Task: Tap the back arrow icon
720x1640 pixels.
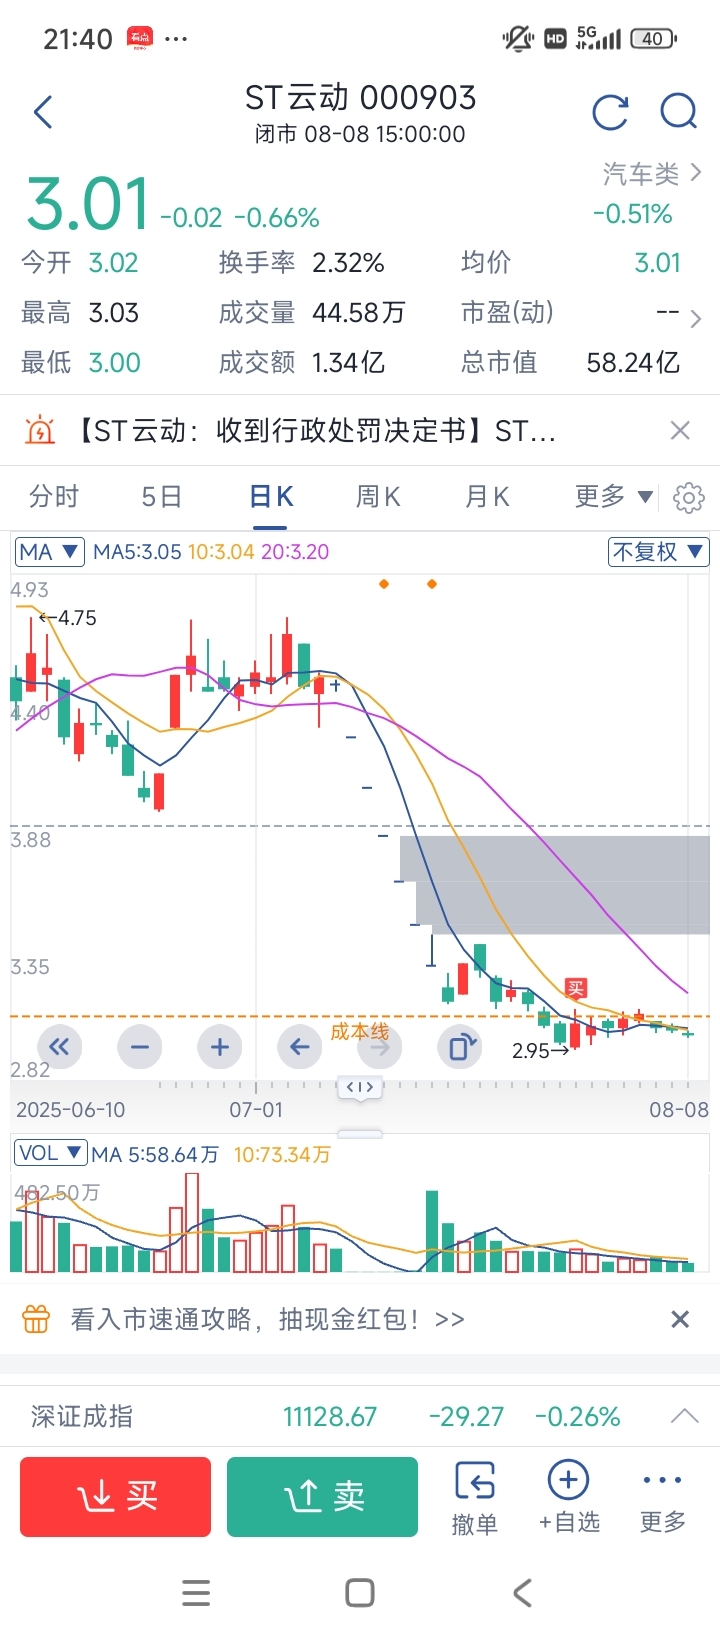Action: pyautogui.click(x=43, y=112)
